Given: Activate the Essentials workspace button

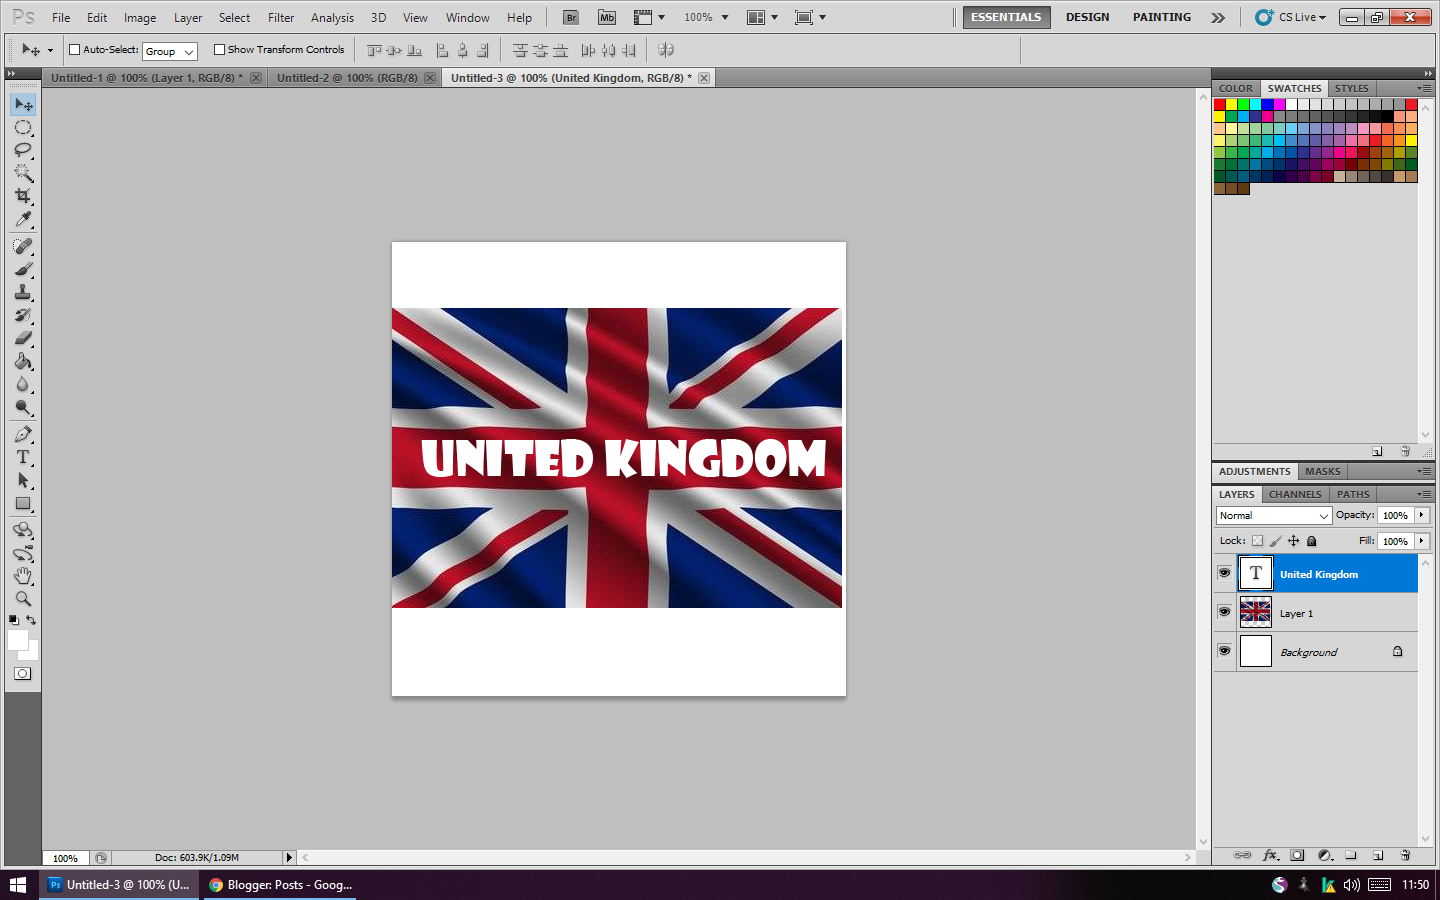Looking at the screenshot, I should click(1006, 17).
